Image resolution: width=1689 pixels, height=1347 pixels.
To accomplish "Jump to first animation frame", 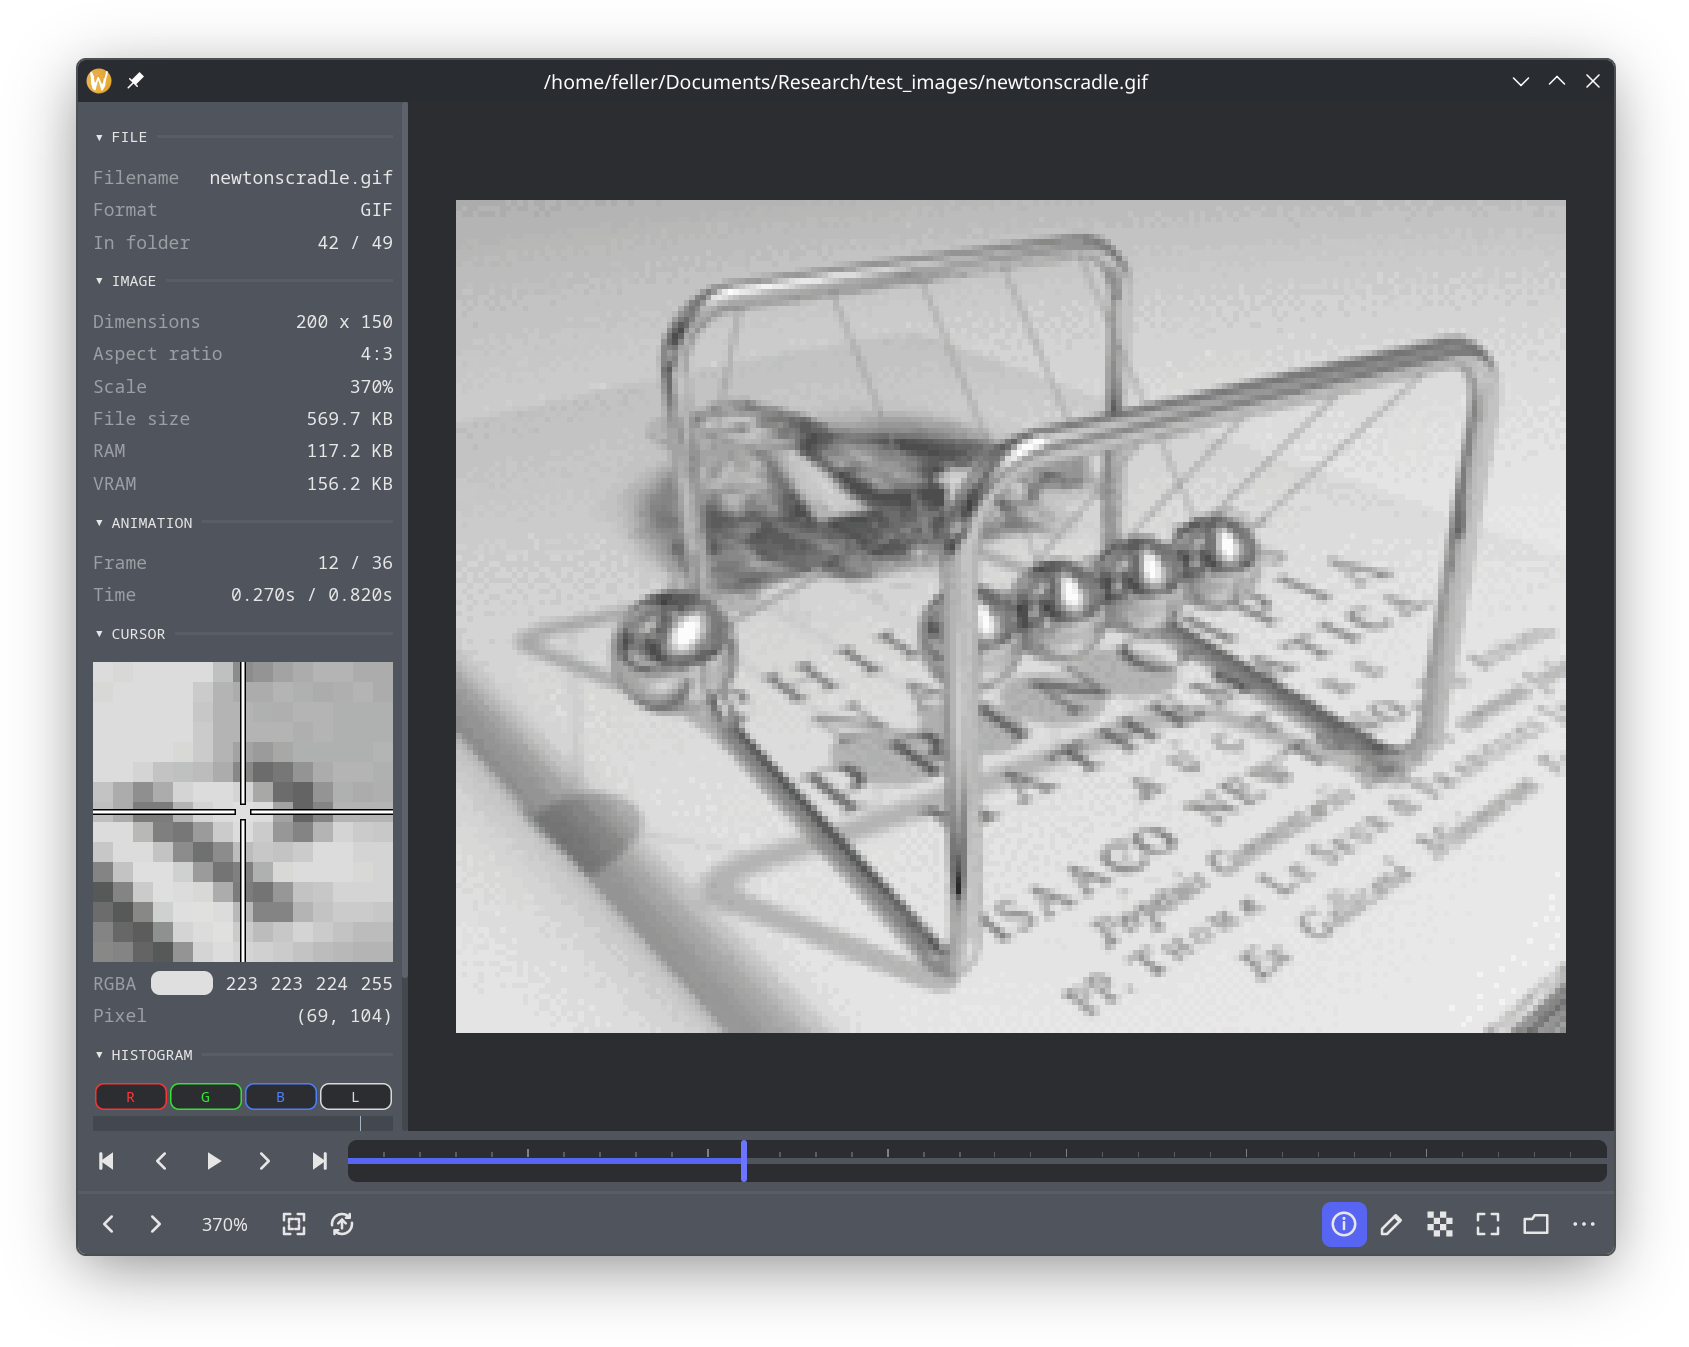I will [106, 1161].
